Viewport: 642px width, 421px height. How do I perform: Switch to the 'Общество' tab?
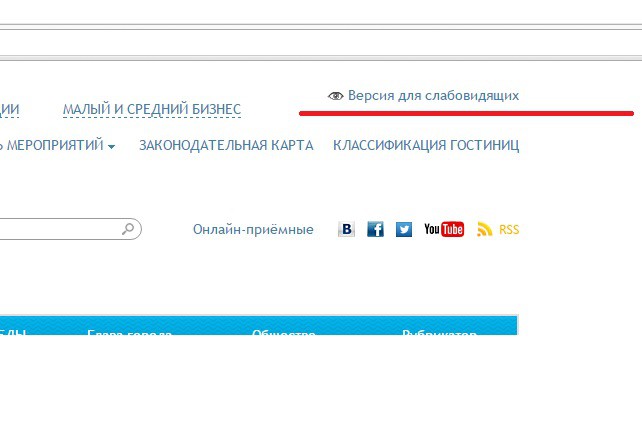pyautogui.click(x=284, y=332)
